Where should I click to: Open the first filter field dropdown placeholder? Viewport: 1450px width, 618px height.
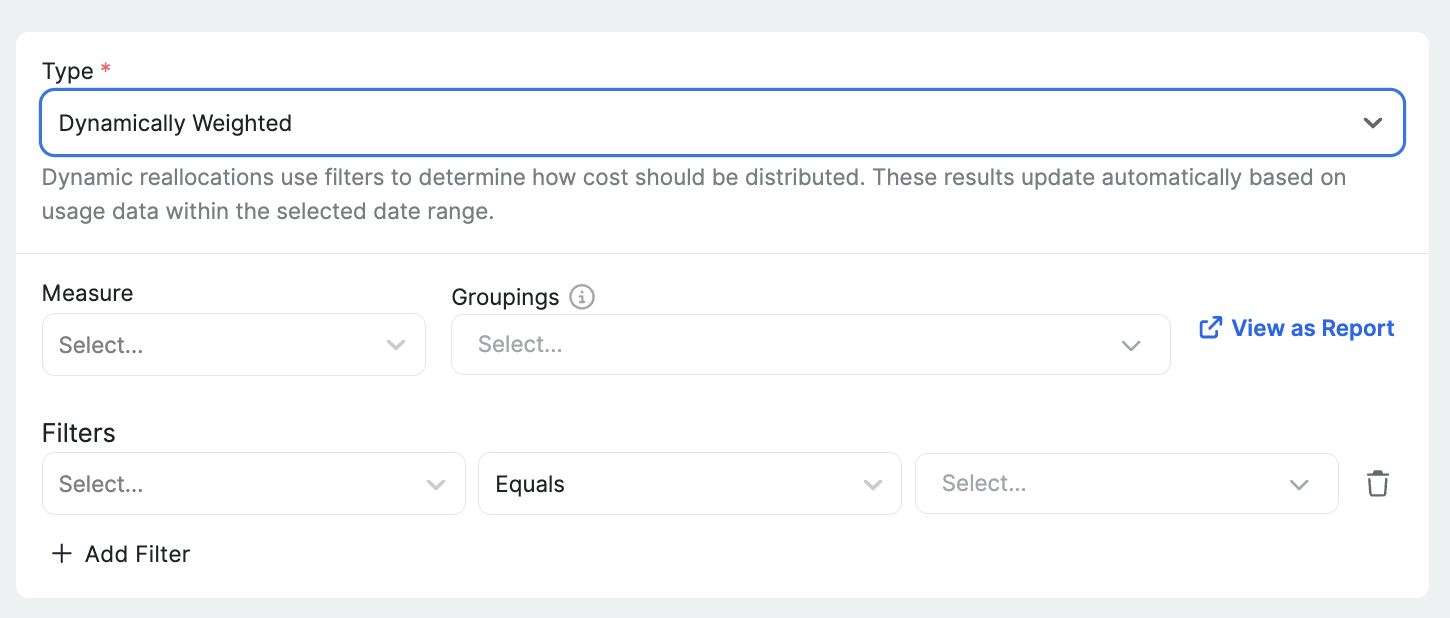(x=101, y=484)
